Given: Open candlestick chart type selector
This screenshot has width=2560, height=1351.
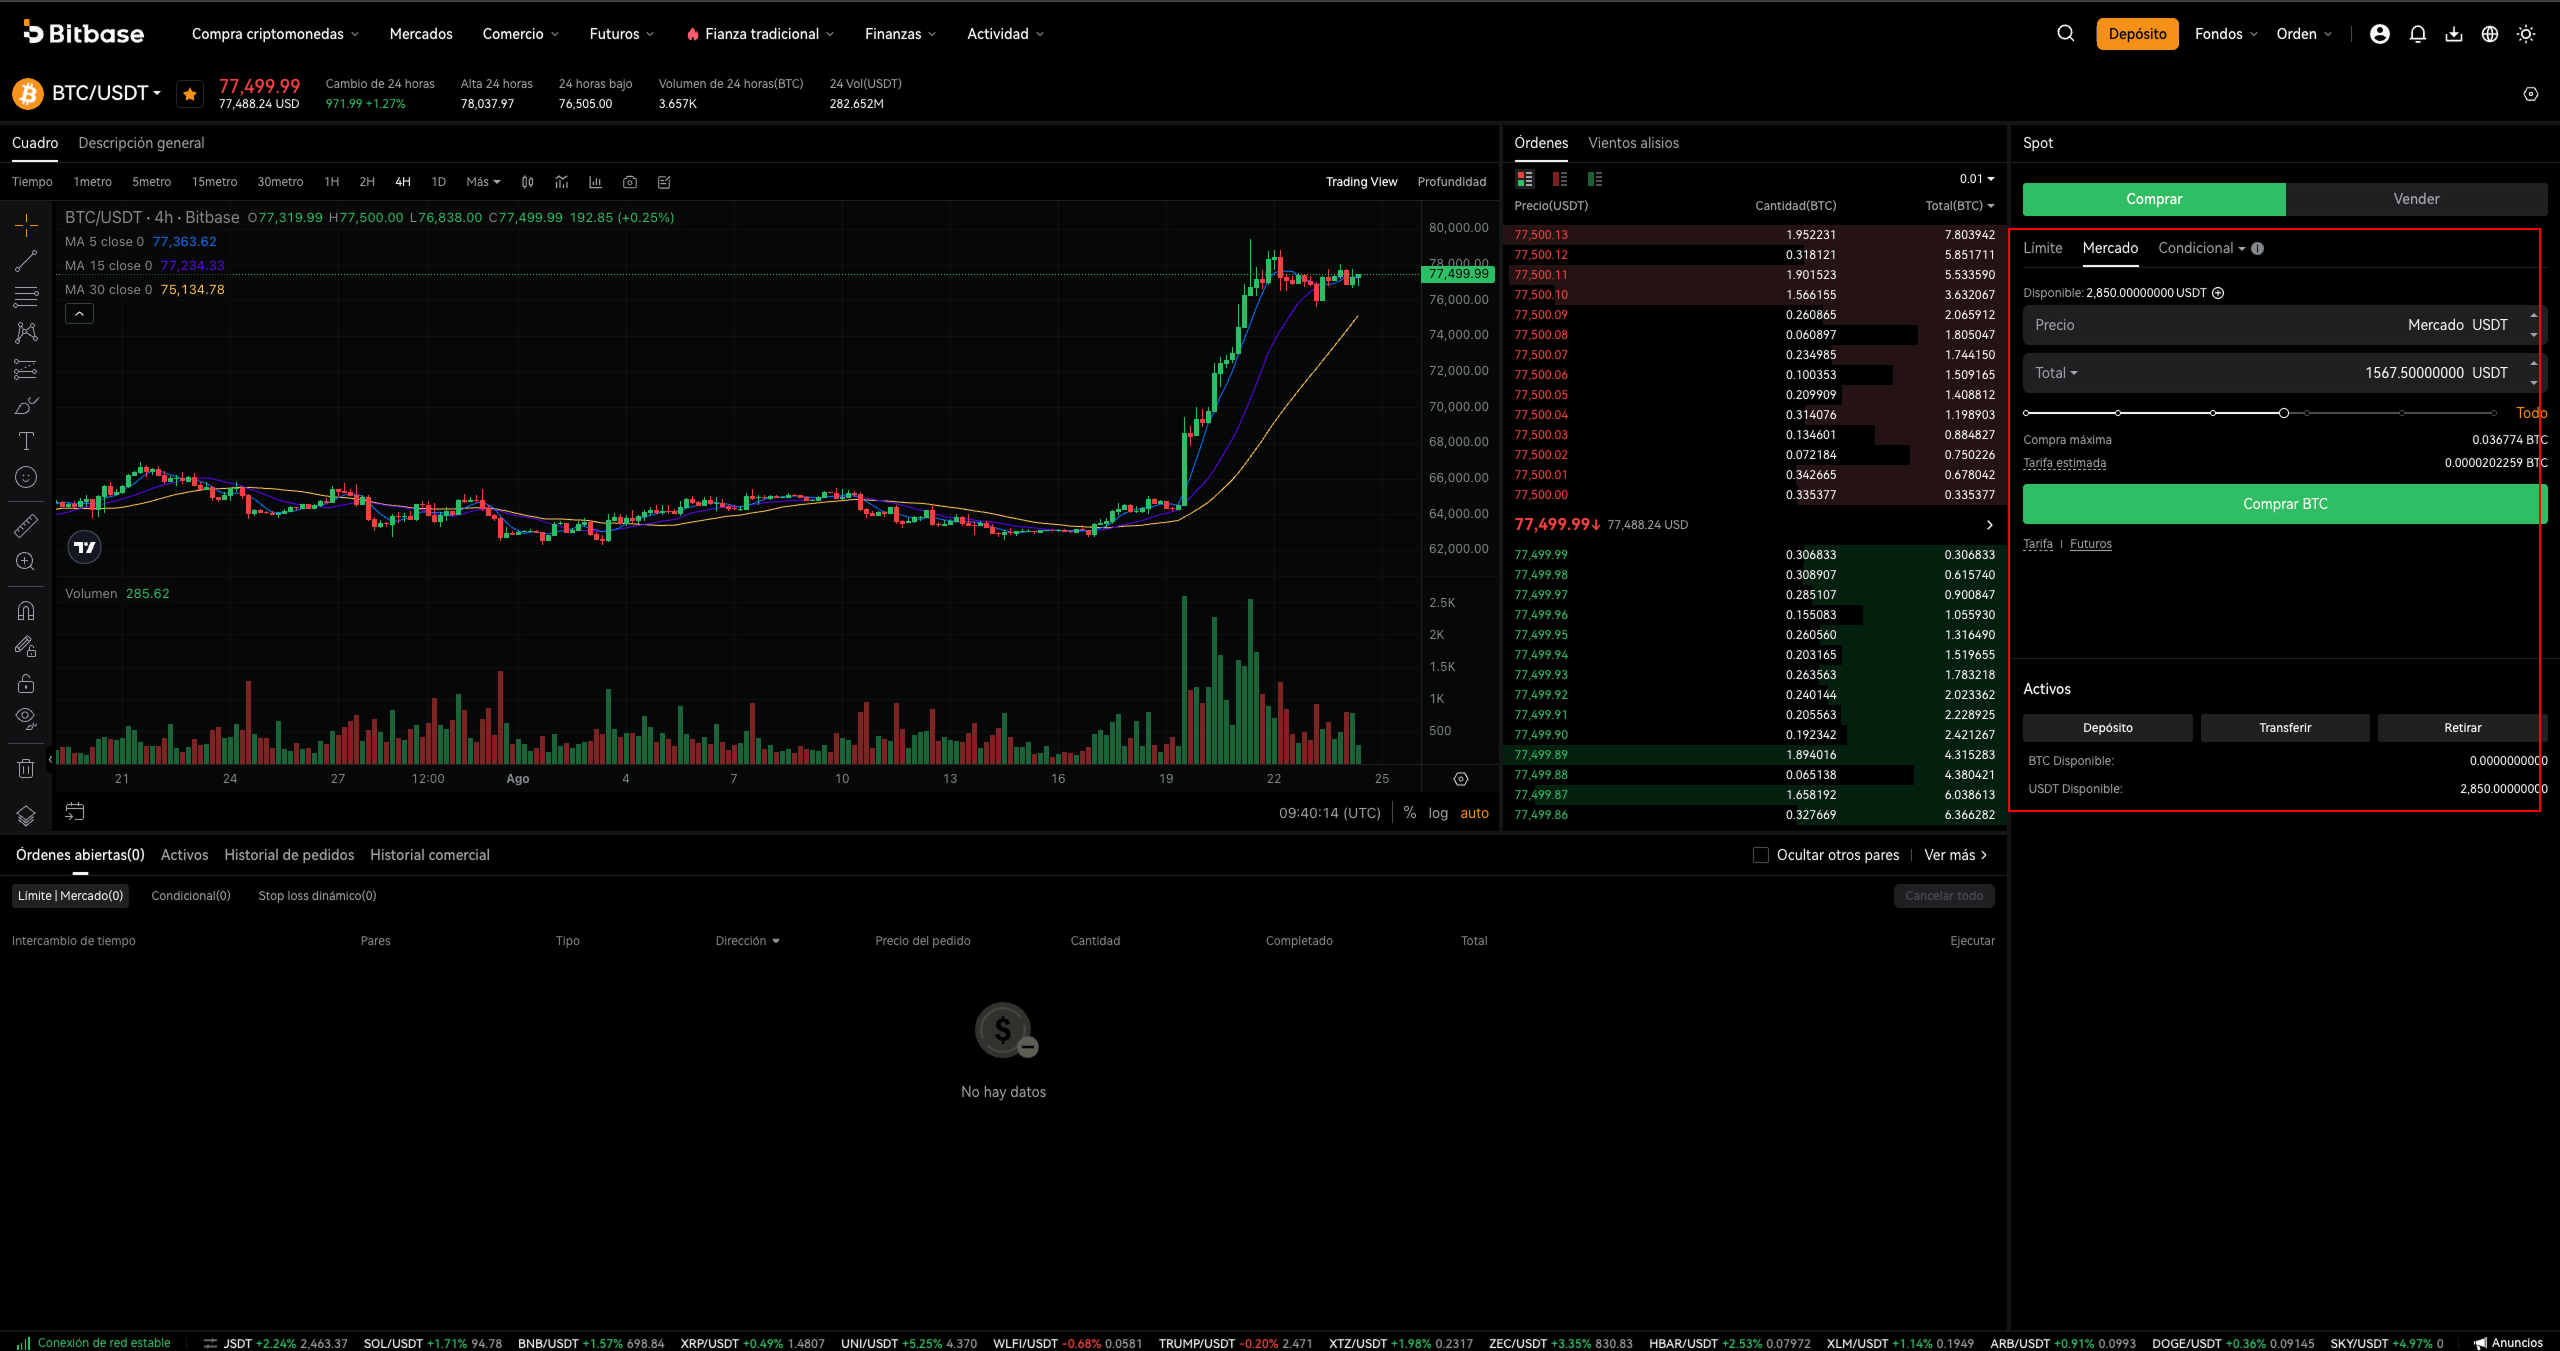Looking at the screenshot, I should tap(527, 182).
